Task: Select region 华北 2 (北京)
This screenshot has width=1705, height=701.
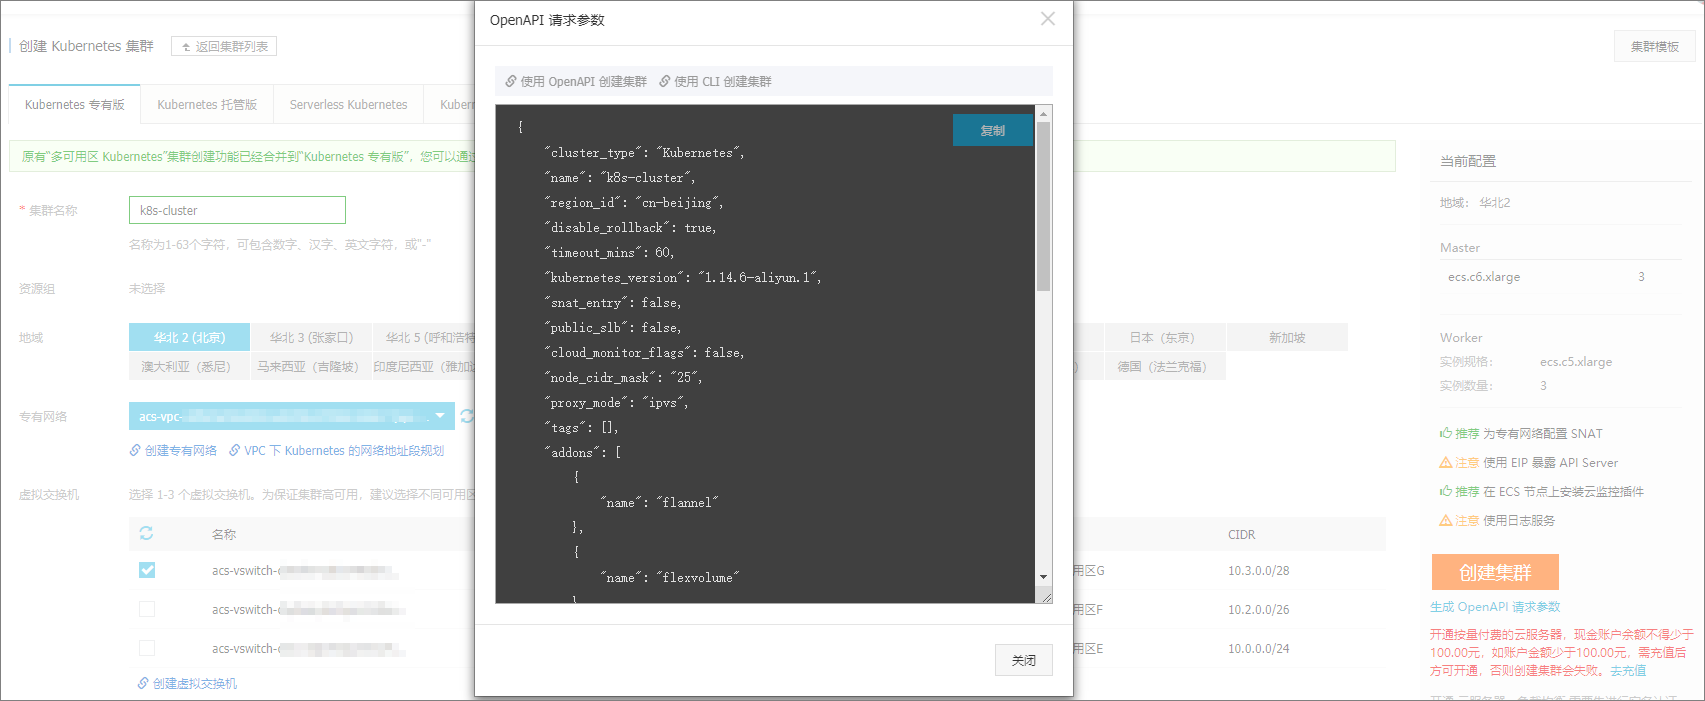Action: tap(189, 337)
